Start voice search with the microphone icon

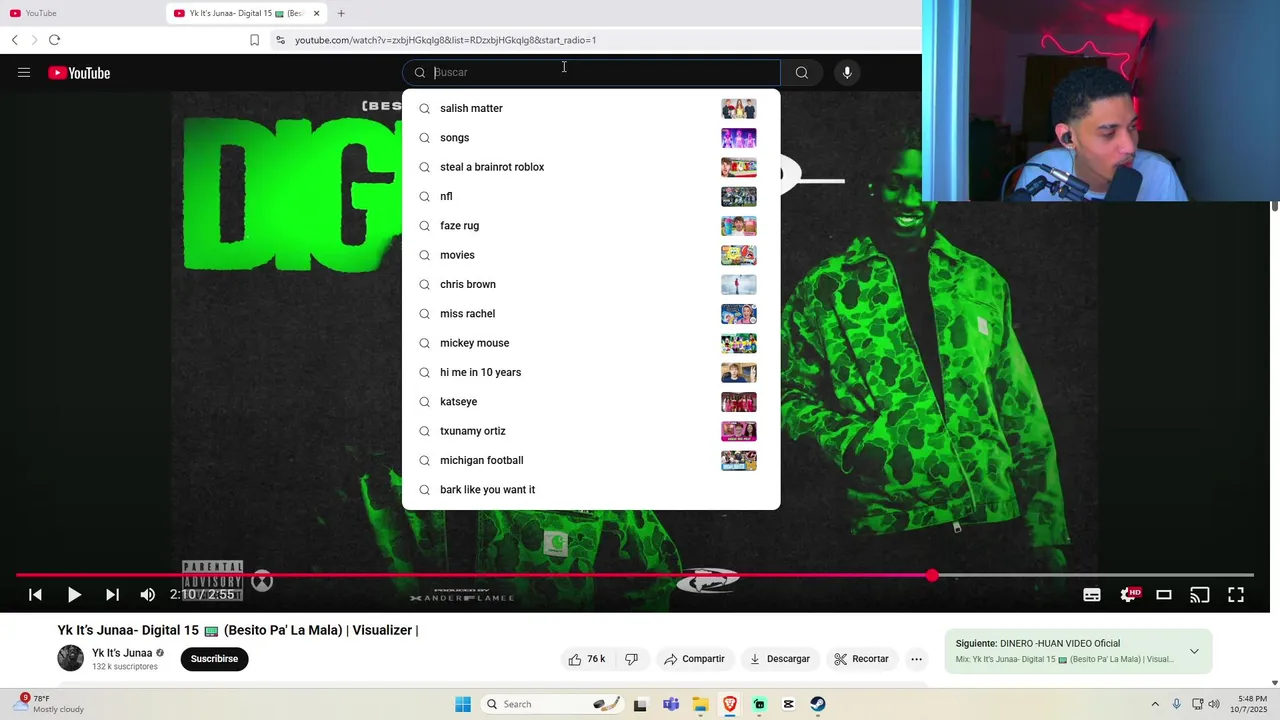(847, 72)
